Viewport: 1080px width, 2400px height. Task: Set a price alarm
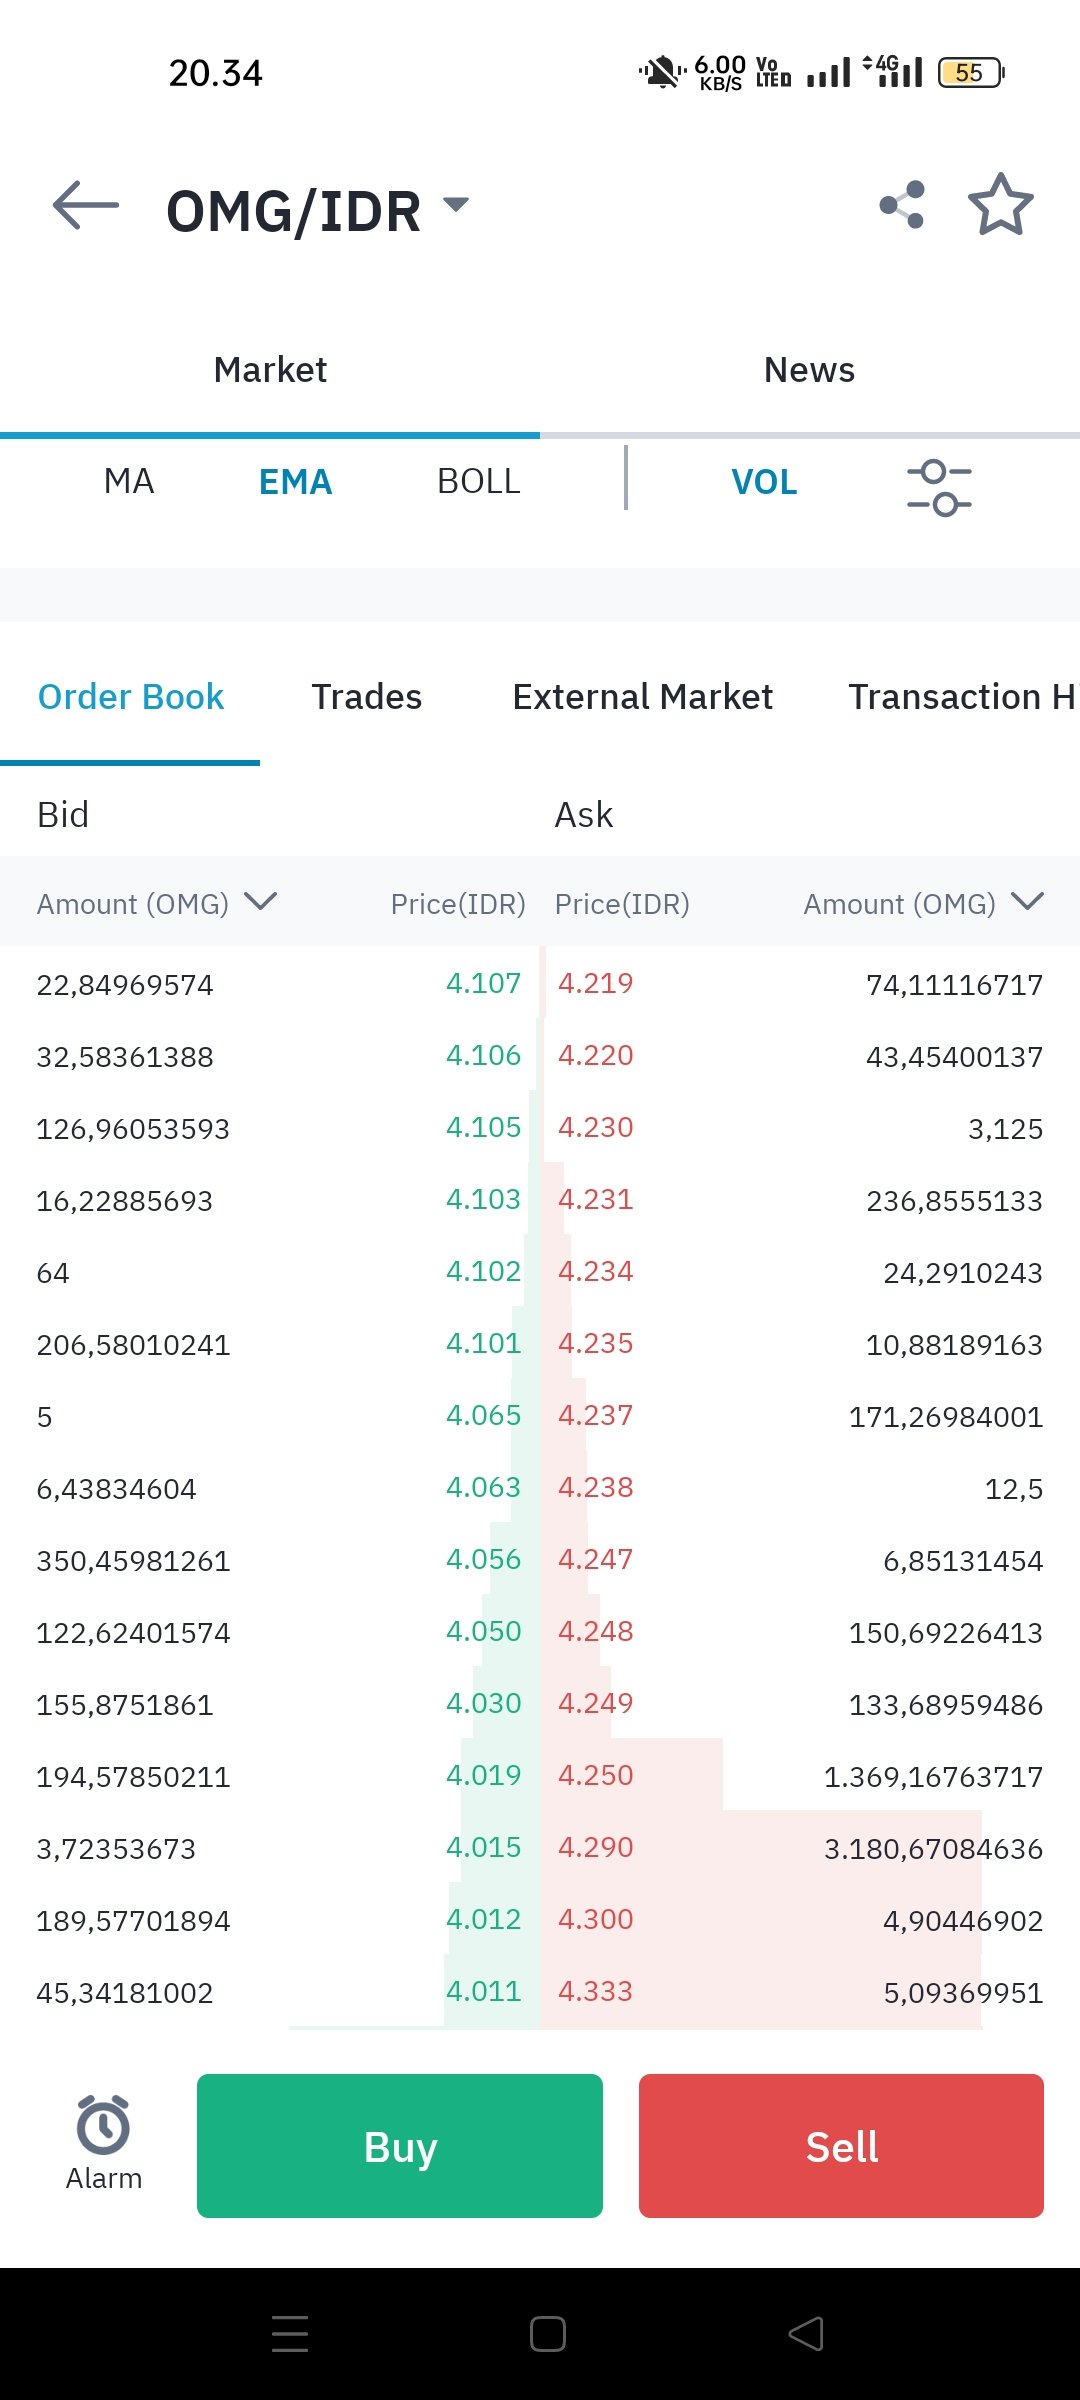[x=104, y=2144]
